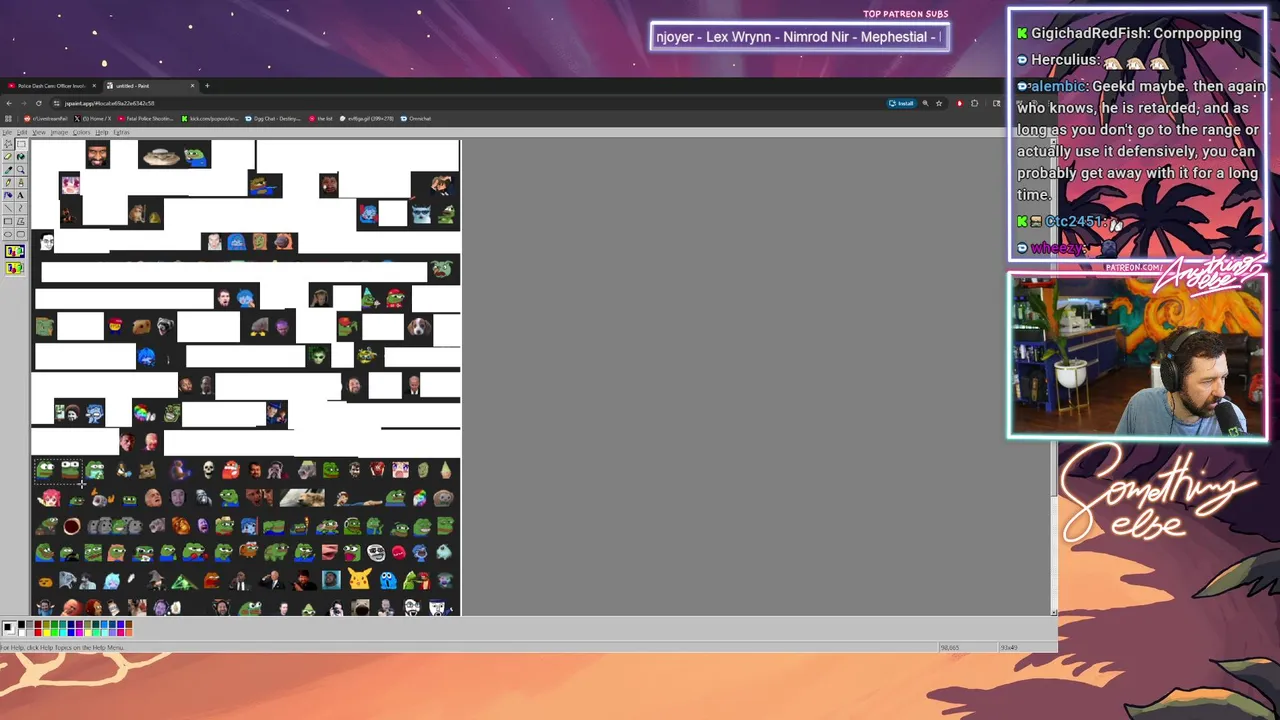The width and height of the screenshot is (1280, 720).
Task: Open the Home / X bookmark
Action: [x=93, y=118]
